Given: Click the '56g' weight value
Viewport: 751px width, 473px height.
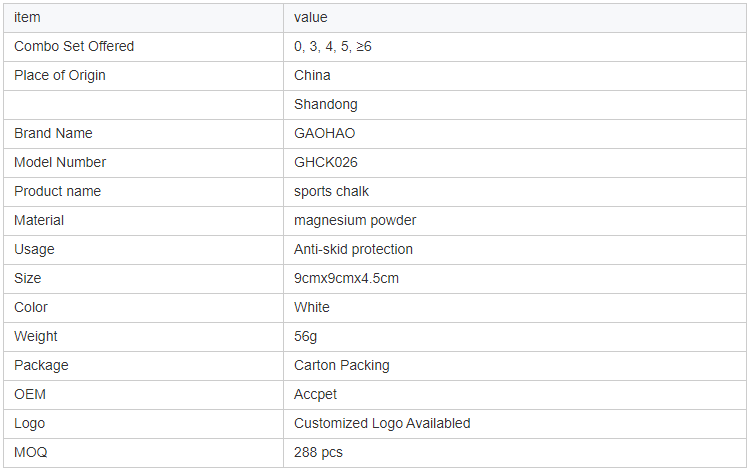Looking at the screenshot, I should tap(307, 336).
